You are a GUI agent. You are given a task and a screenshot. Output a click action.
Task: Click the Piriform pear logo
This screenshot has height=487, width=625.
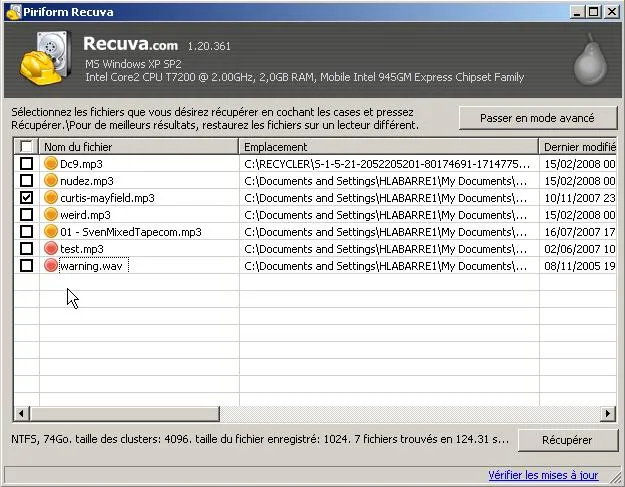[x=590, y=60]
